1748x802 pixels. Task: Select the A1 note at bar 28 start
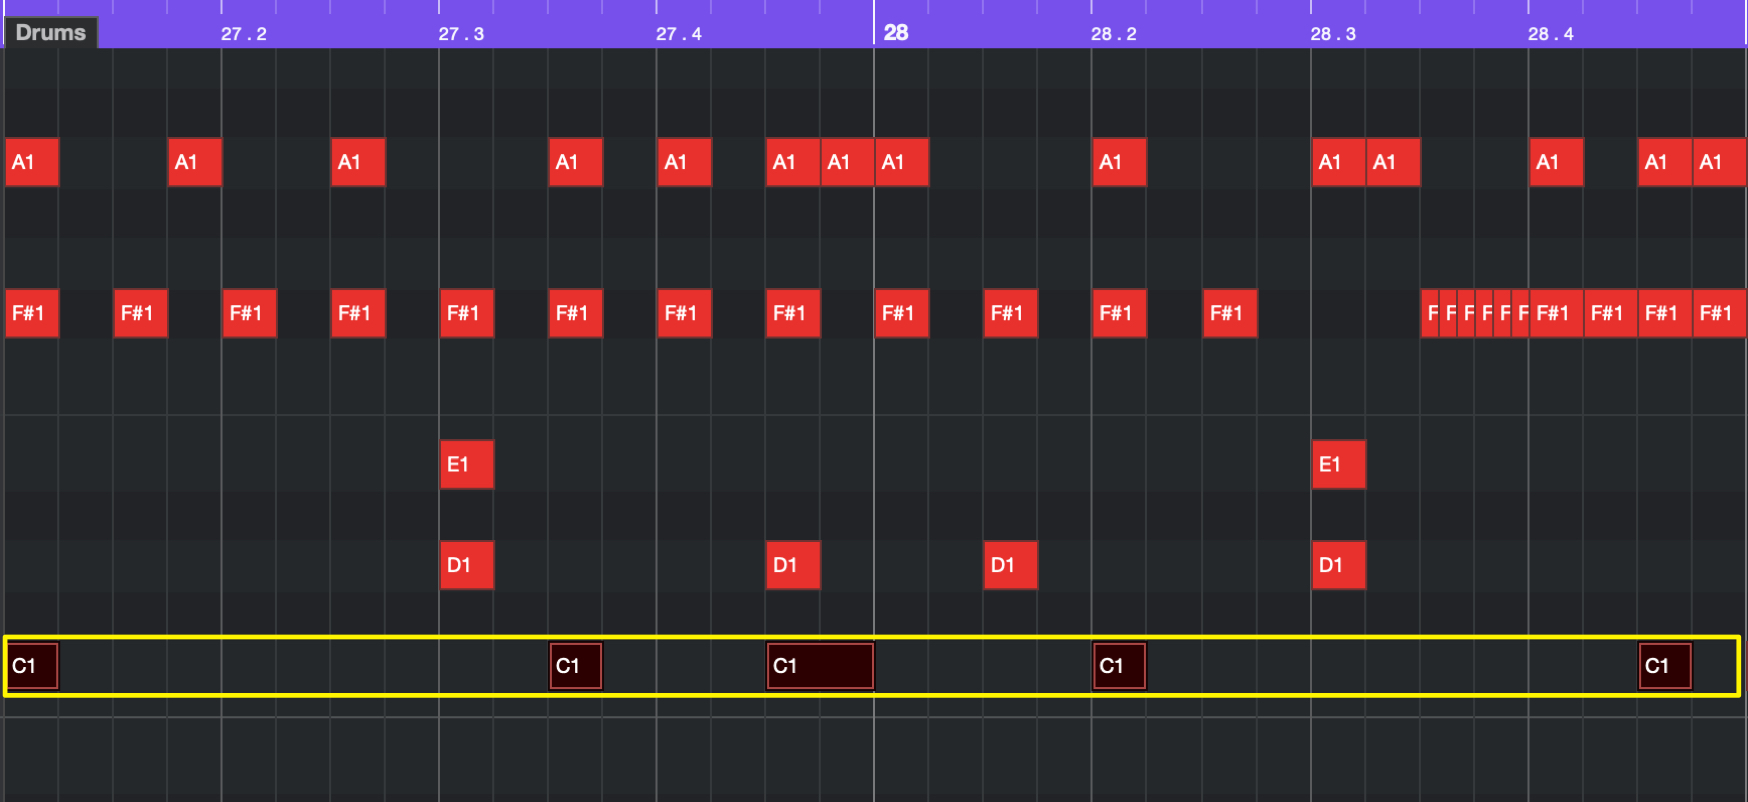[x=902, y=162]
